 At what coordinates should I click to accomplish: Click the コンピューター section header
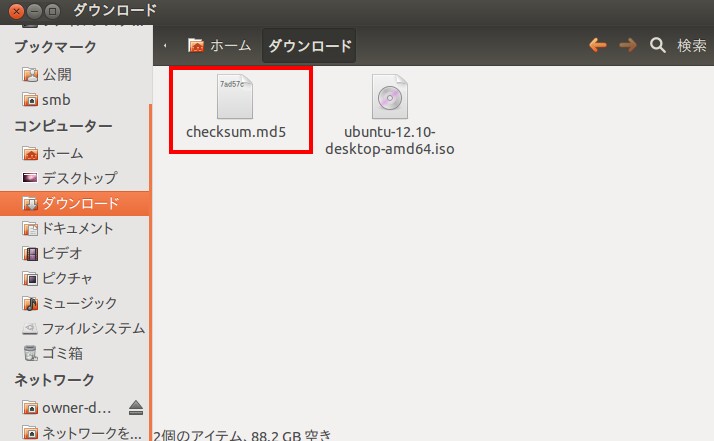click(x=63, y=126)
